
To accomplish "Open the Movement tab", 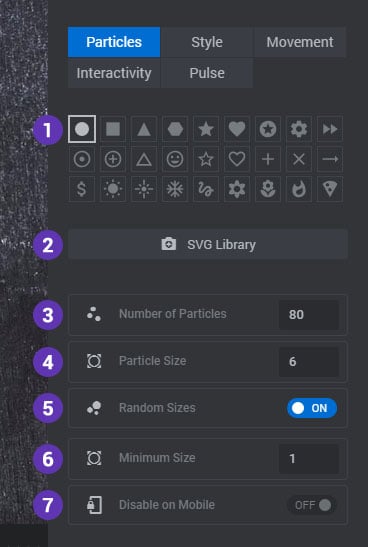I will pyautogui.click(x=300, y=42).
